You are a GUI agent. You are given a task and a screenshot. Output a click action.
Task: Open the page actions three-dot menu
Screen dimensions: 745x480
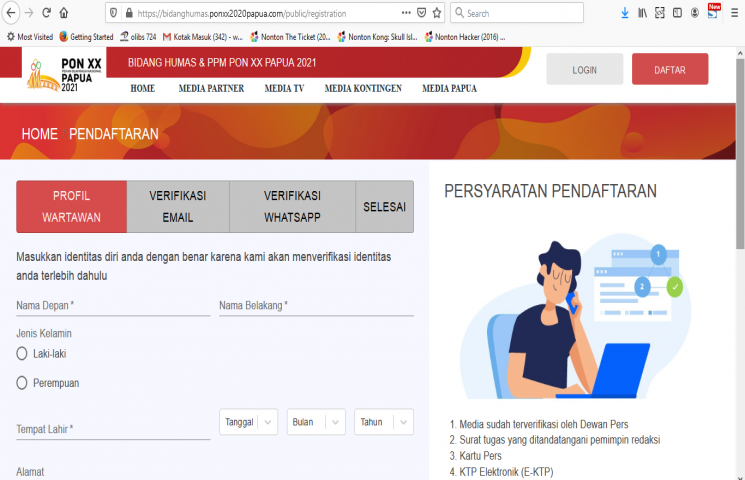click(404, 13)
